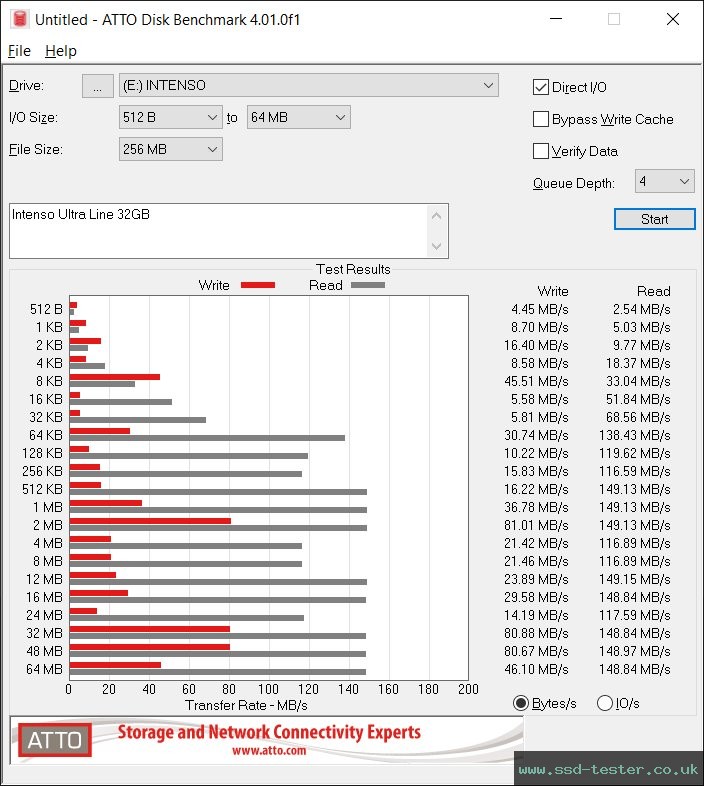Click the description box scroll down arrow
704x786 pixels.
point(436,246)
